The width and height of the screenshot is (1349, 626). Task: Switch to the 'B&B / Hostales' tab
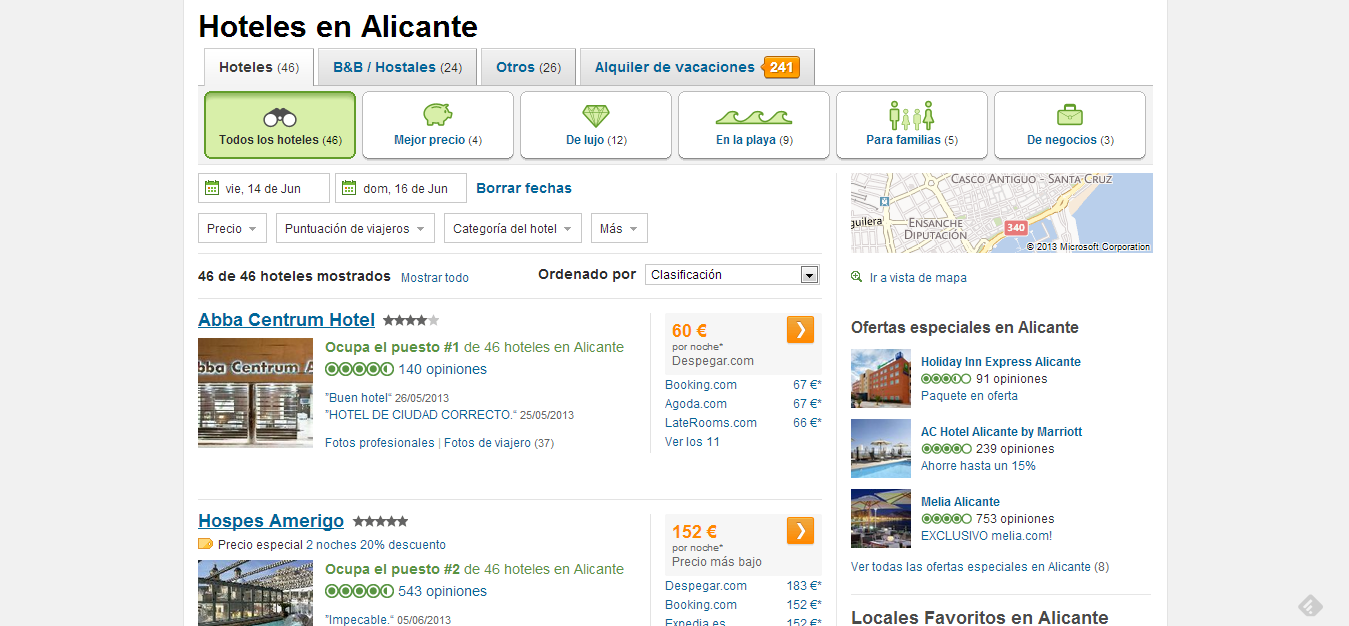pyautogui.click(x=397, y=68)
